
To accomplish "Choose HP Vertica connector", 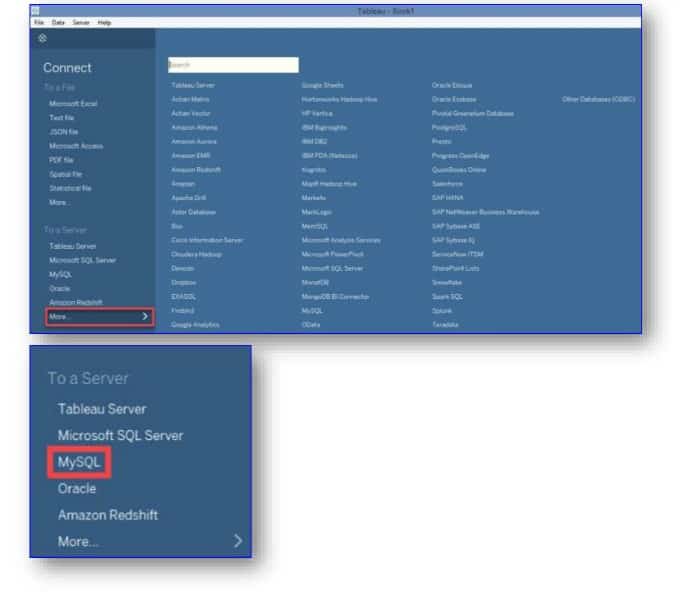I will pyautogui.click(x=317, y=114).
